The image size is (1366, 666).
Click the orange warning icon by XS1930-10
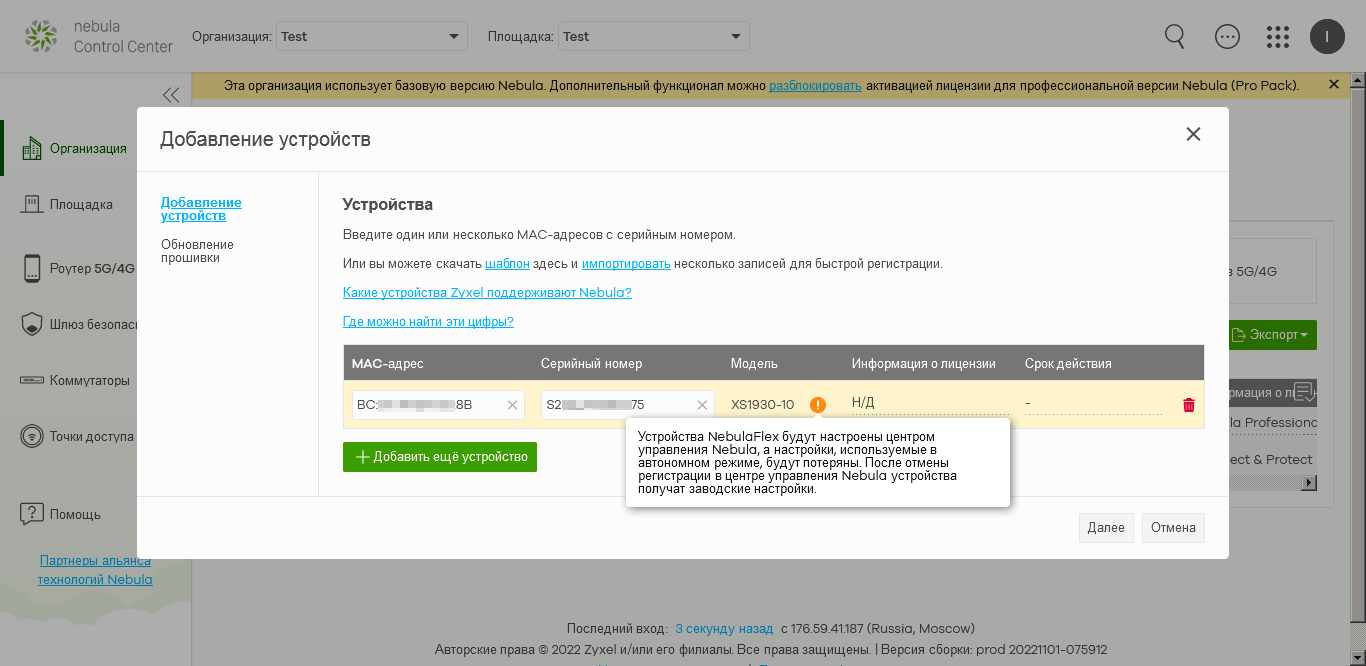click(x=818, y=405)
